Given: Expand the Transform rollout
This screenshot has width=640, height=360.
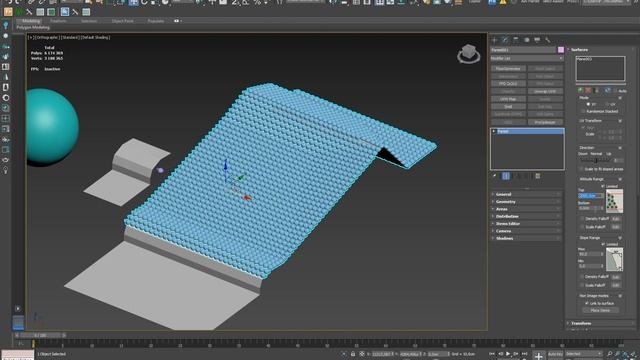Looking at the screenshot, I should point(600,323).
